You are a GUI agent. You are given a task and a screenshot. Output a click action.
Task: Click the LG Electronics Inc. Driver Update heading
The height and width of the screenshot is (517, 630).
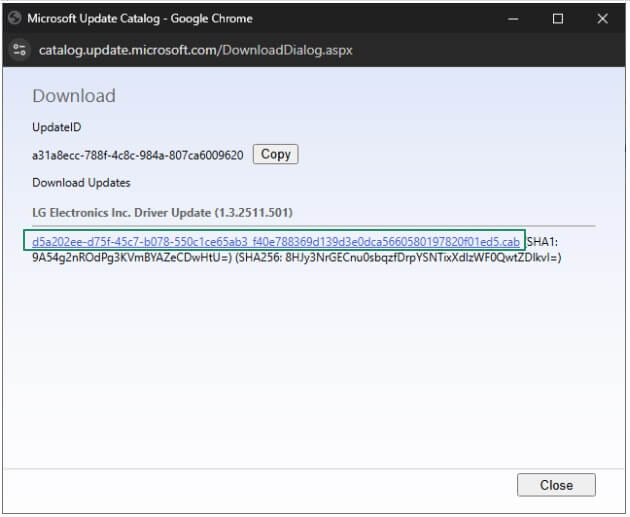(162, 213)
